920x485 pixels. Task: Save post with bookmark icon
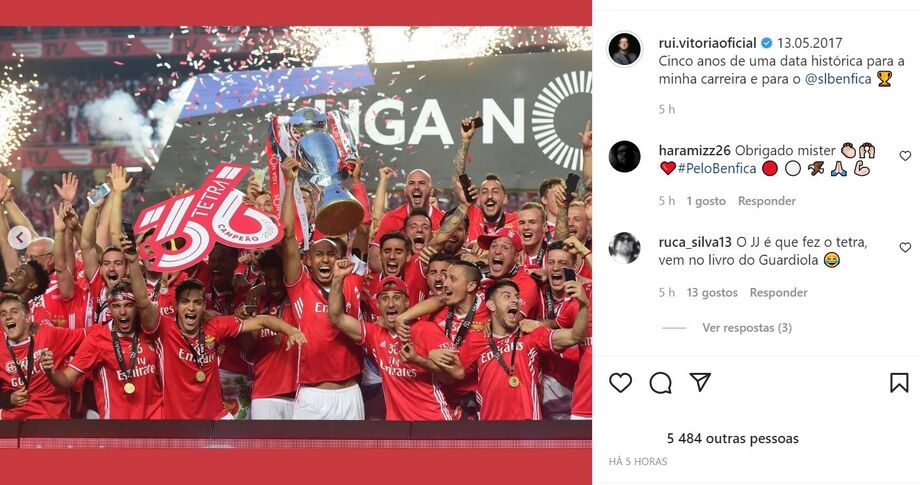899,383
